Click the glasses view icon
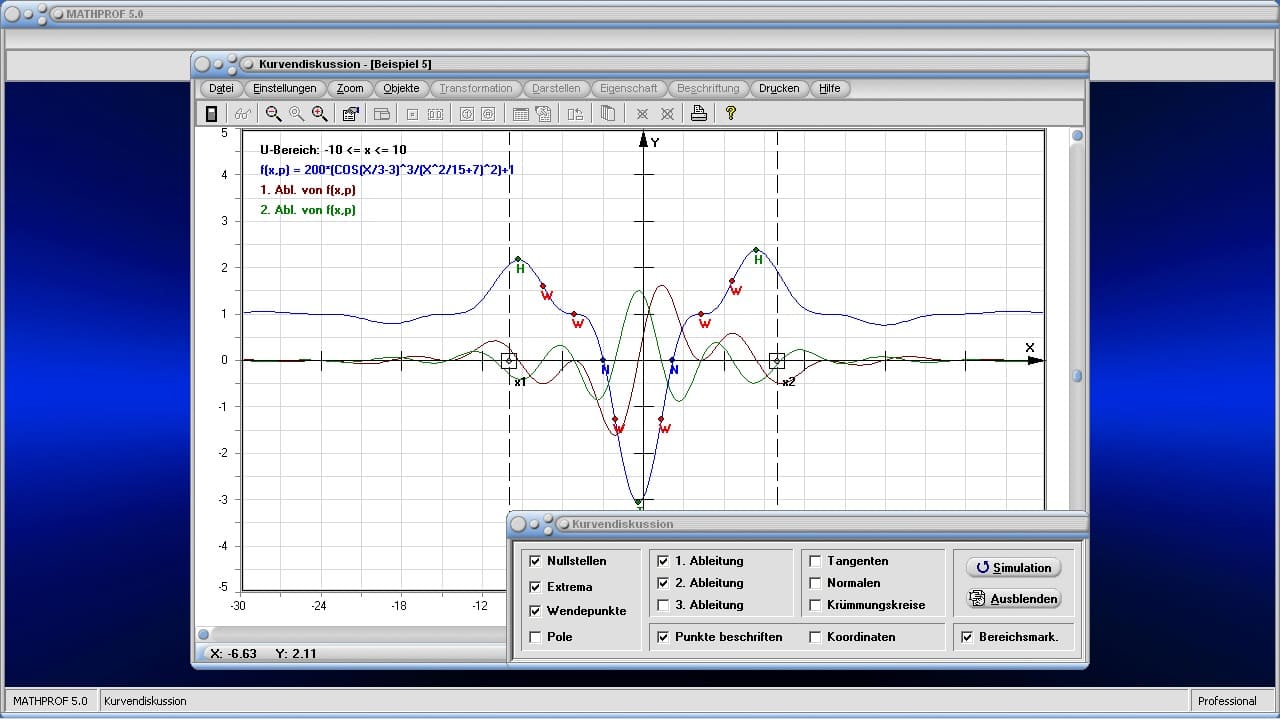1280x720 pixels. (243, 114)
